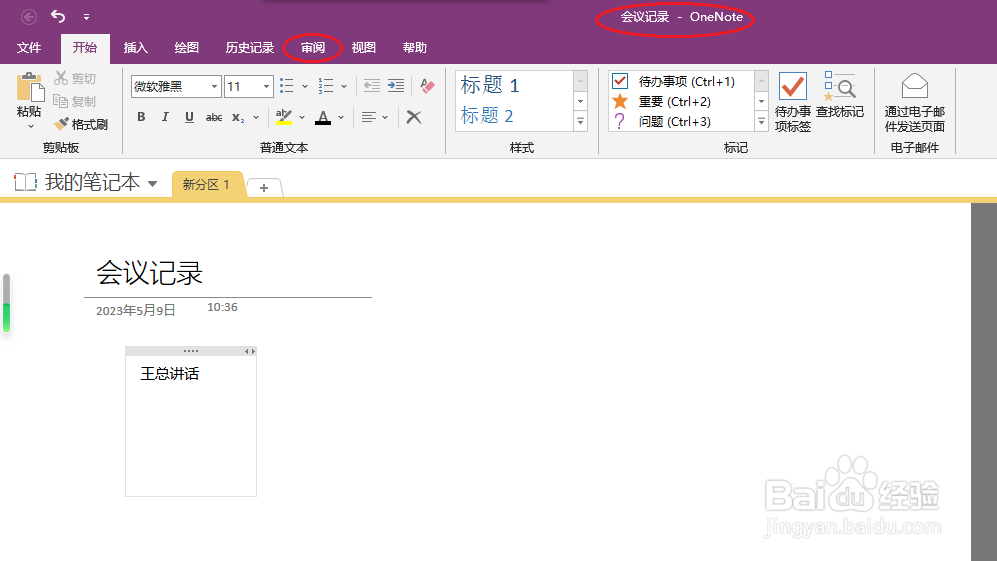Image resolution: width=997 pixels, height=561 pixels.
Task: Click the Back navigation arrow
Action: 29,17
